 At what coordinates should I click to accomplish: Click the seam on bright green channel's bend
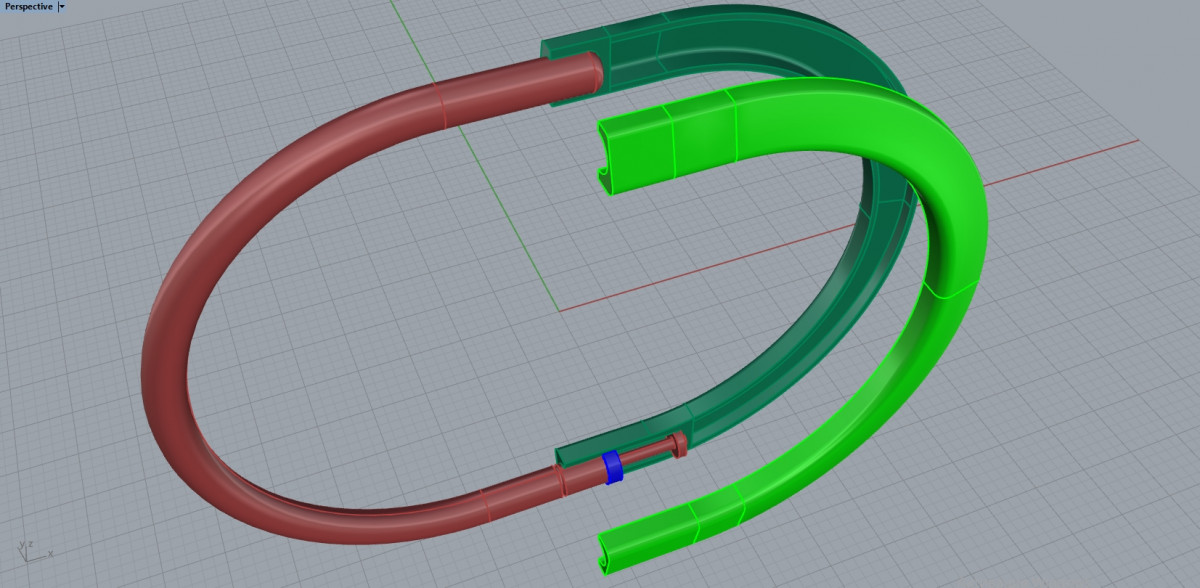point(948,292)
